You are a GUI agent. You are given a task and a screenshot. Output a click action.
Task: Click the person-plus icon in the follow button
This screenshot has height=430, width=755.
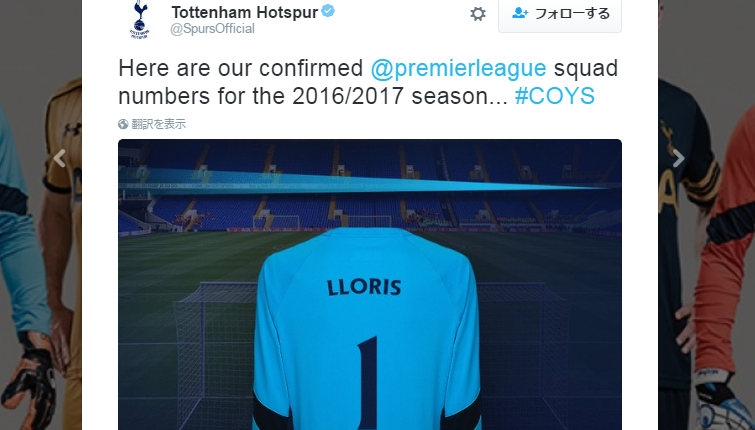tap(520, 13)
